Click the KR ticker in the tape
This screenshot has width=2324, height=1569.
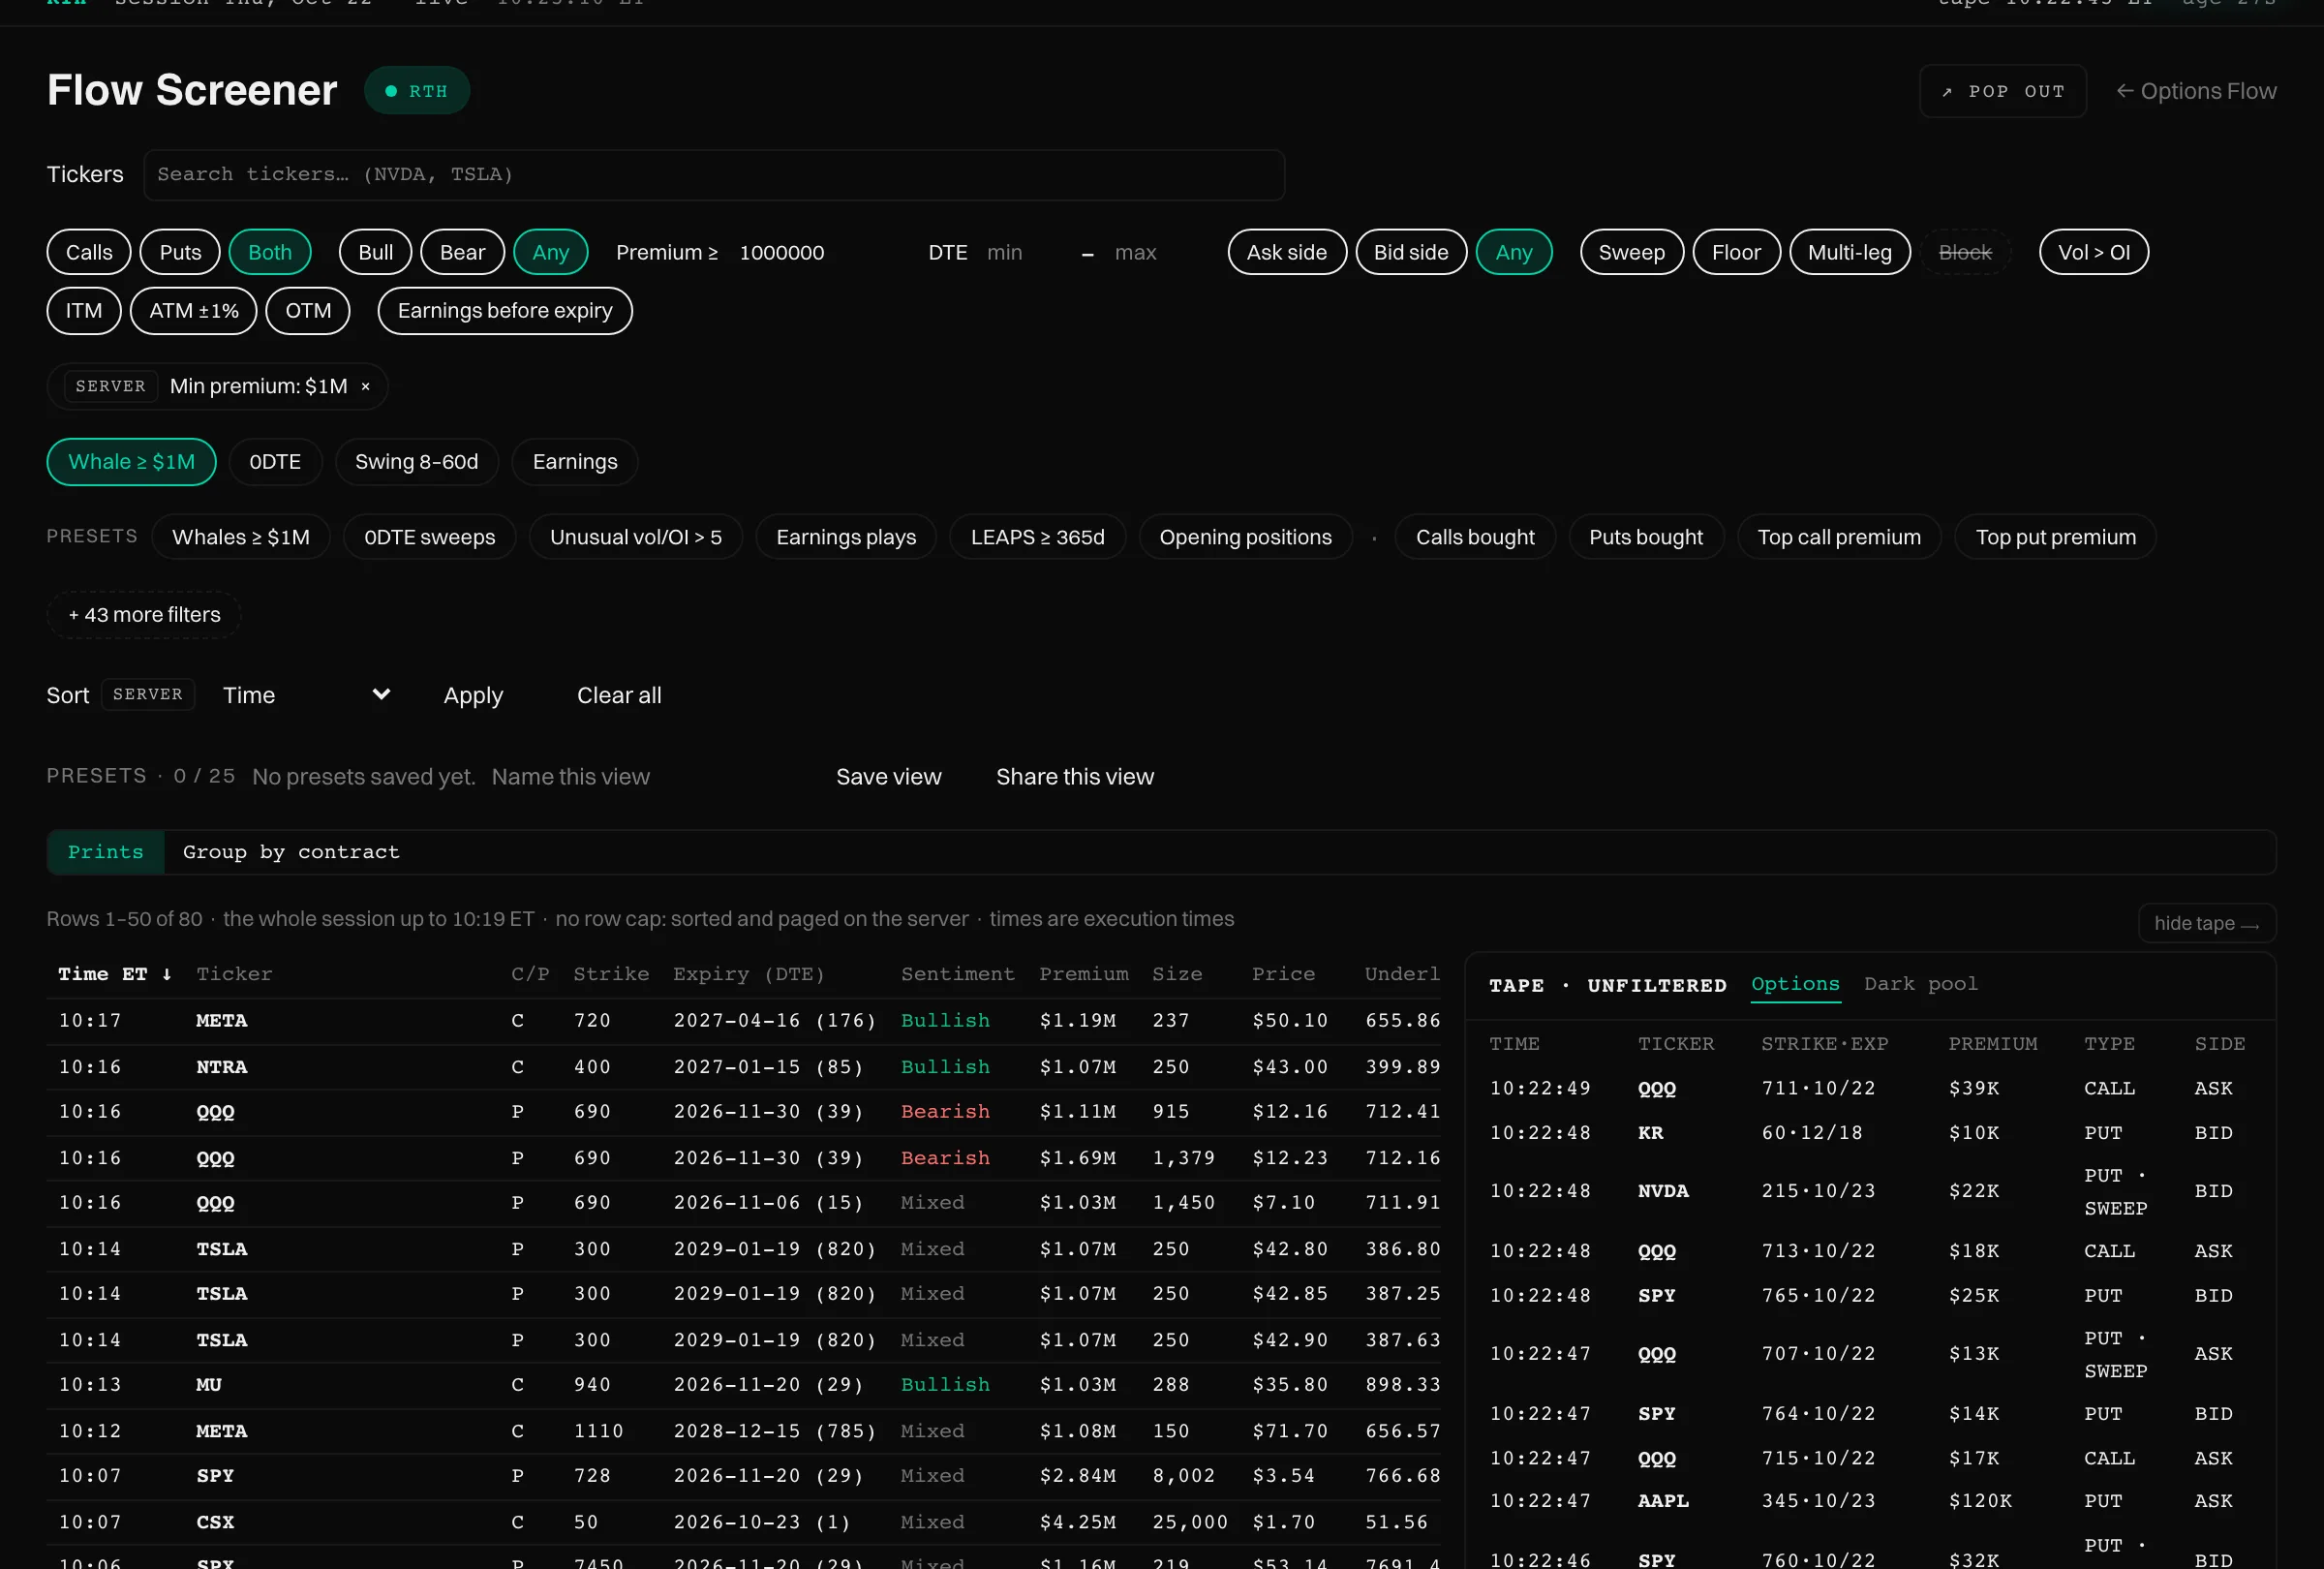(x=1651, y=1133)
